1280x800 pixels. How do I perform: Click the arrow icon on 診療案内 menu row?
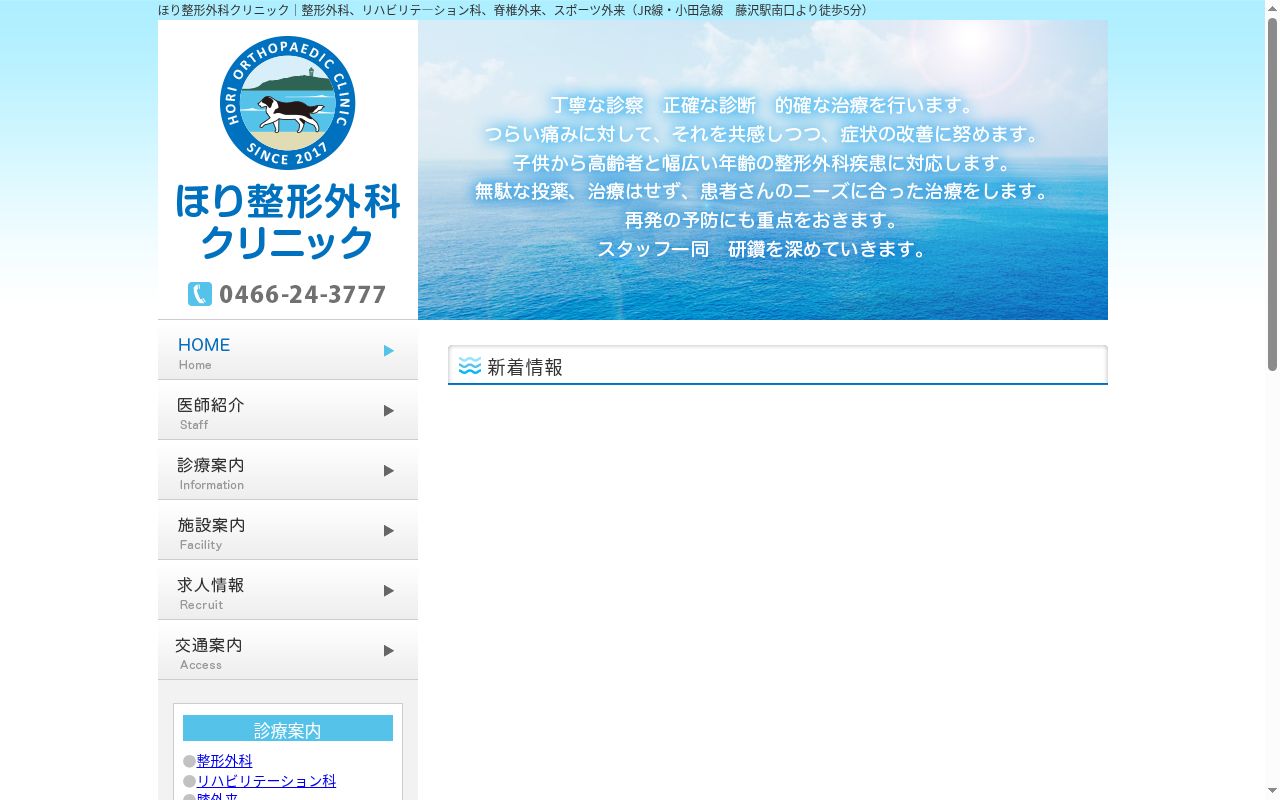click(389, 470)
